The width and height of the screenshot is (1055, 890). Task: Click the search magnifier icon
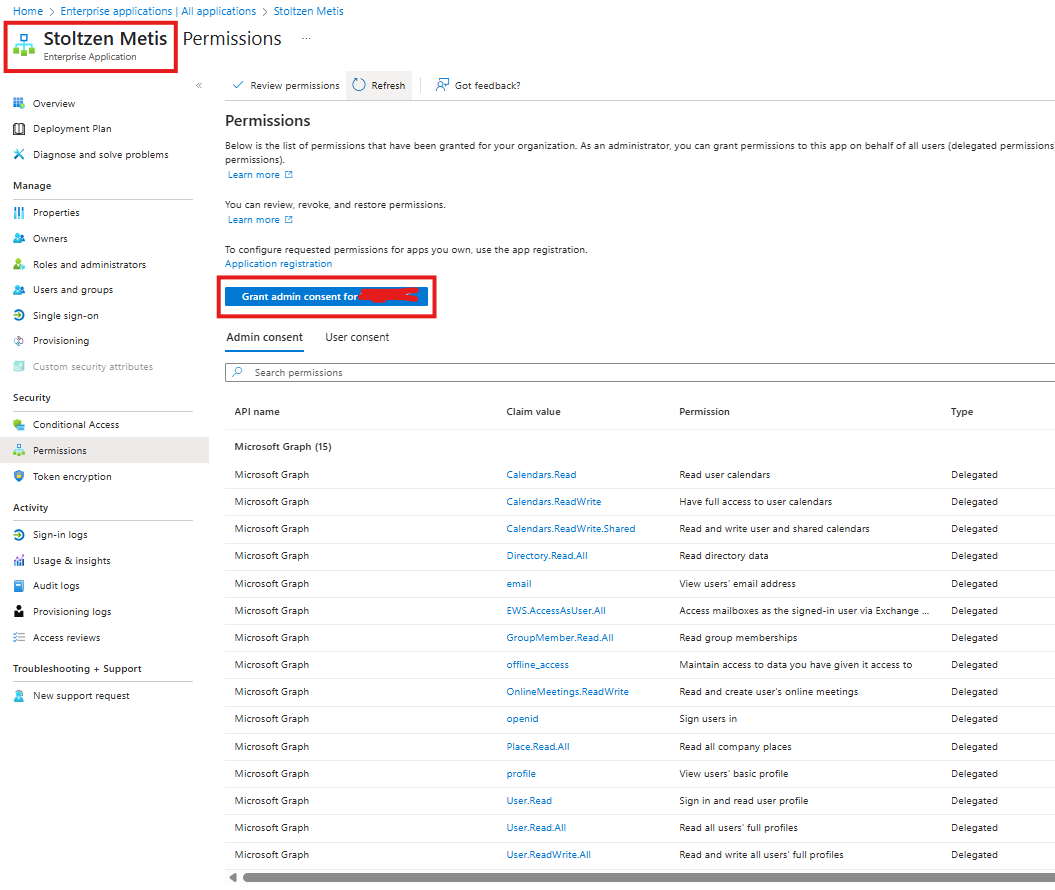(238, 372)
